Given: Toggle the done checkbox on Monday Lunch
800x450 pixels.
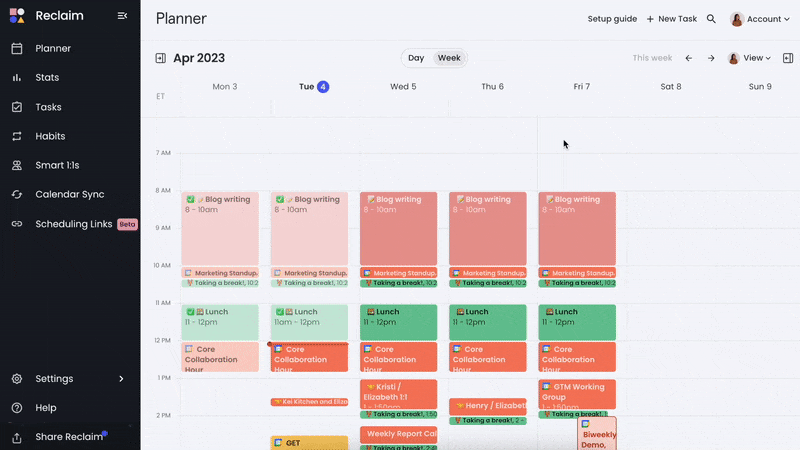Looking at the screenshot, I should pos(190,312).
